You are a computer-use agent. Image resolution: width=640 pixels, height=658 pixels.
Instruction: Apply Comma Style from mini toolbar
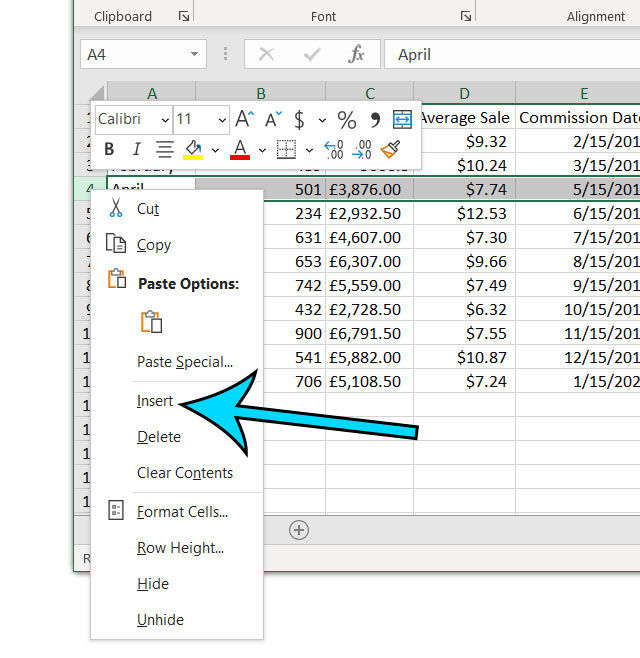click(375, 120)
